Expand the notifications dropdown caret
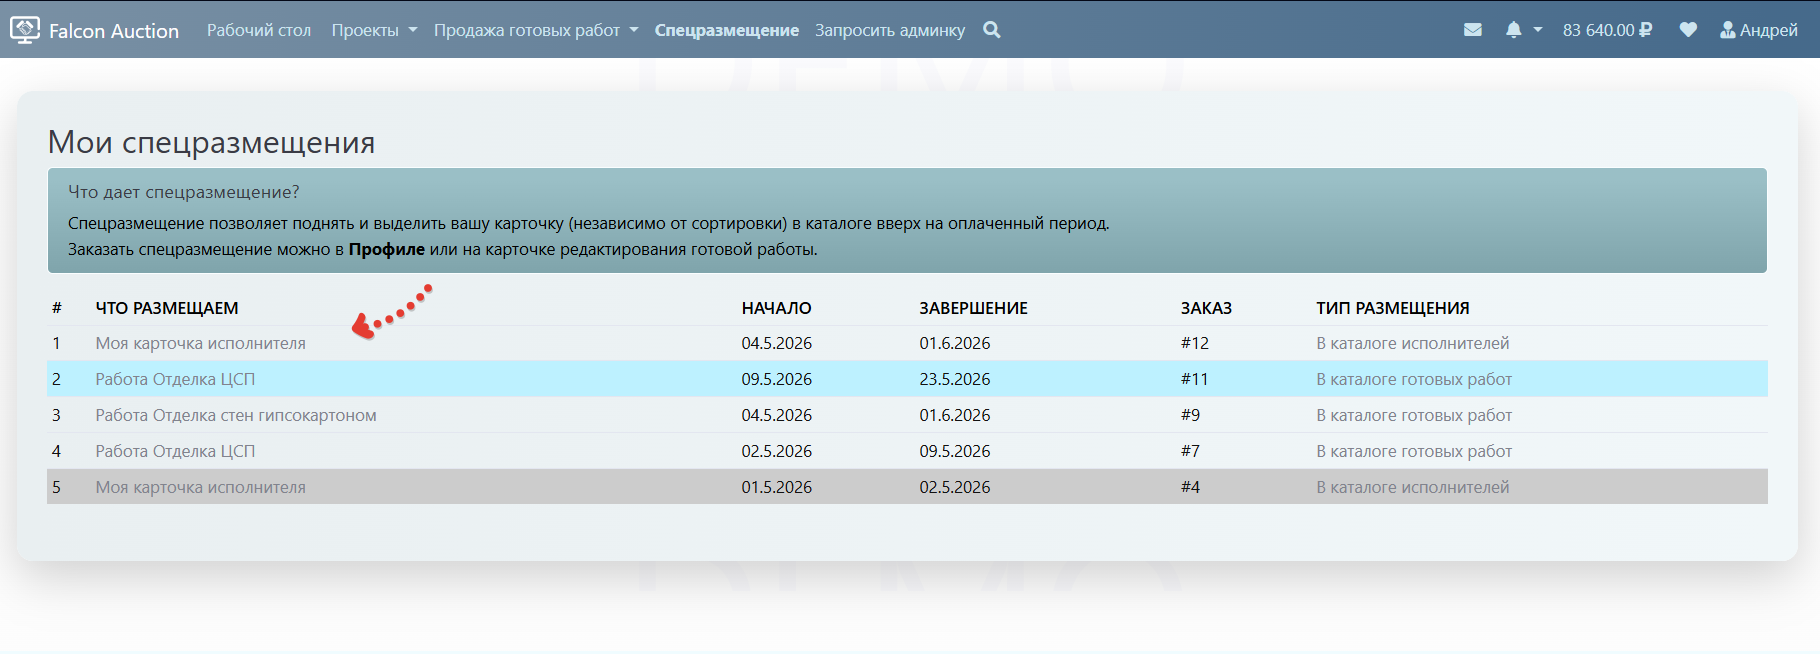This screenshot has height=654, width=1820. pos(1538,30)
